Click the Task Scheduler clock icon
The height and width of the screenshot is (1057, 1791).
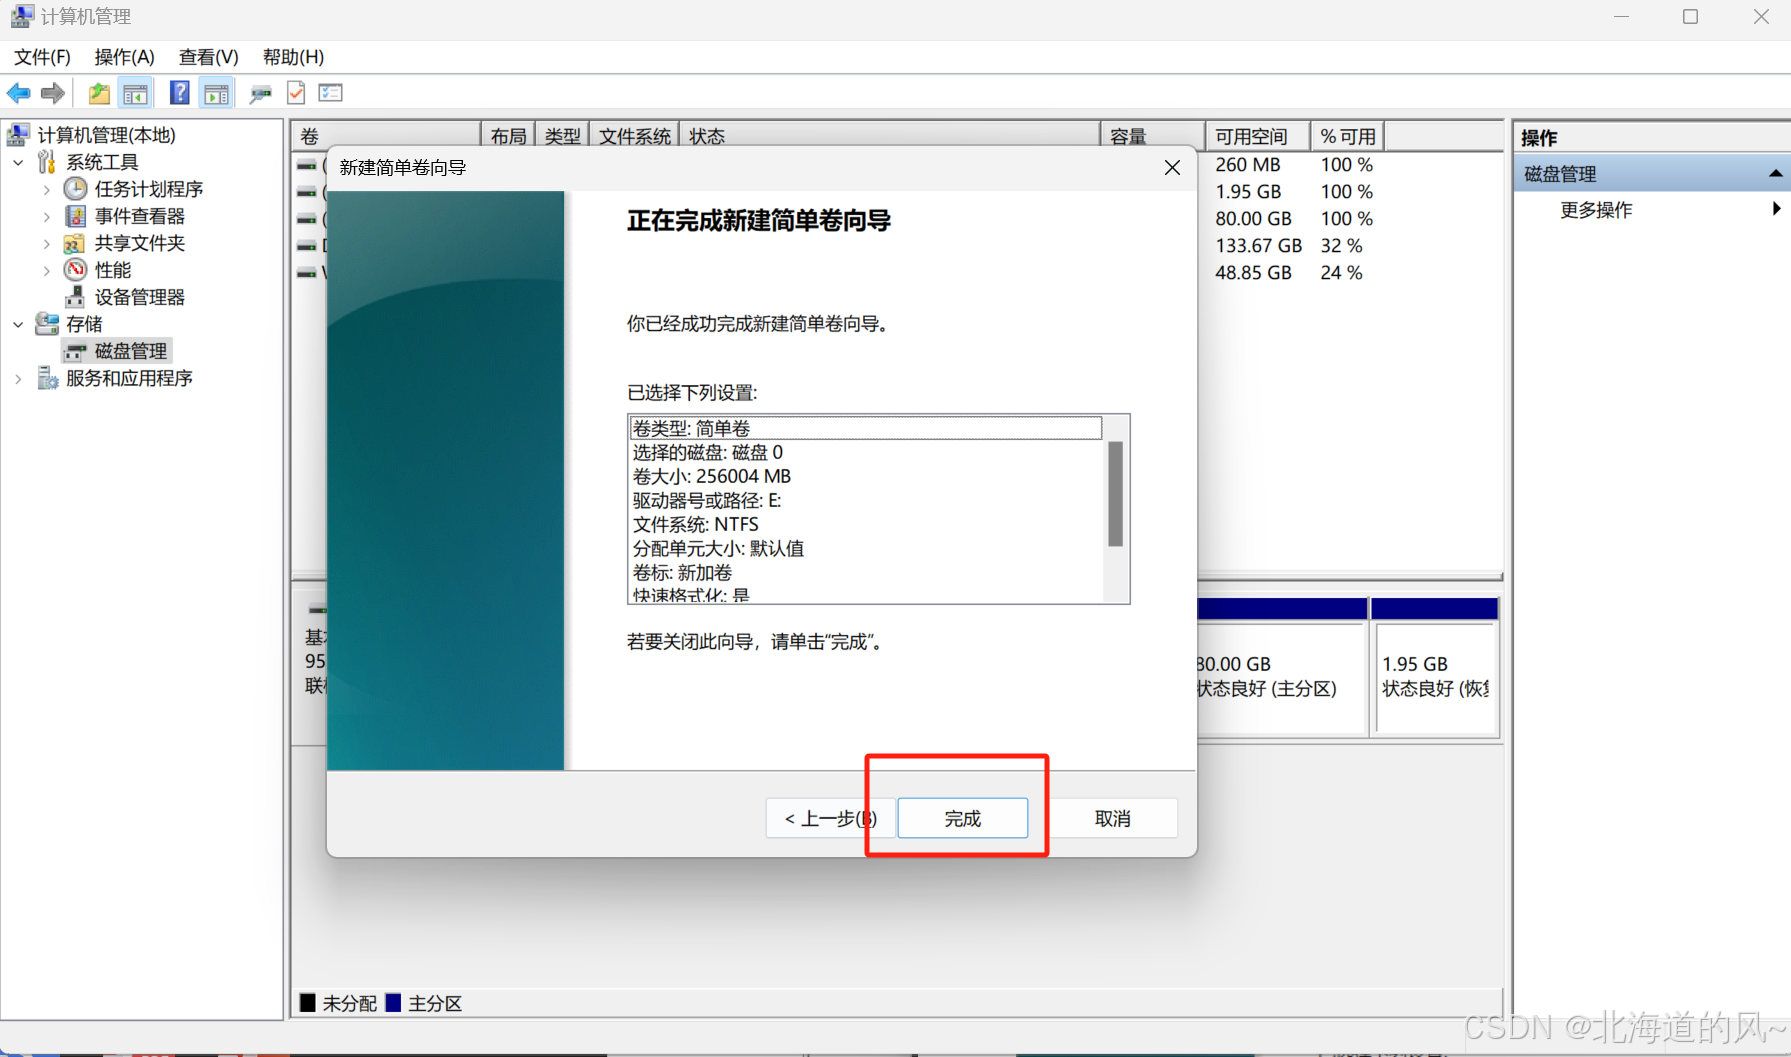[75, 188]
